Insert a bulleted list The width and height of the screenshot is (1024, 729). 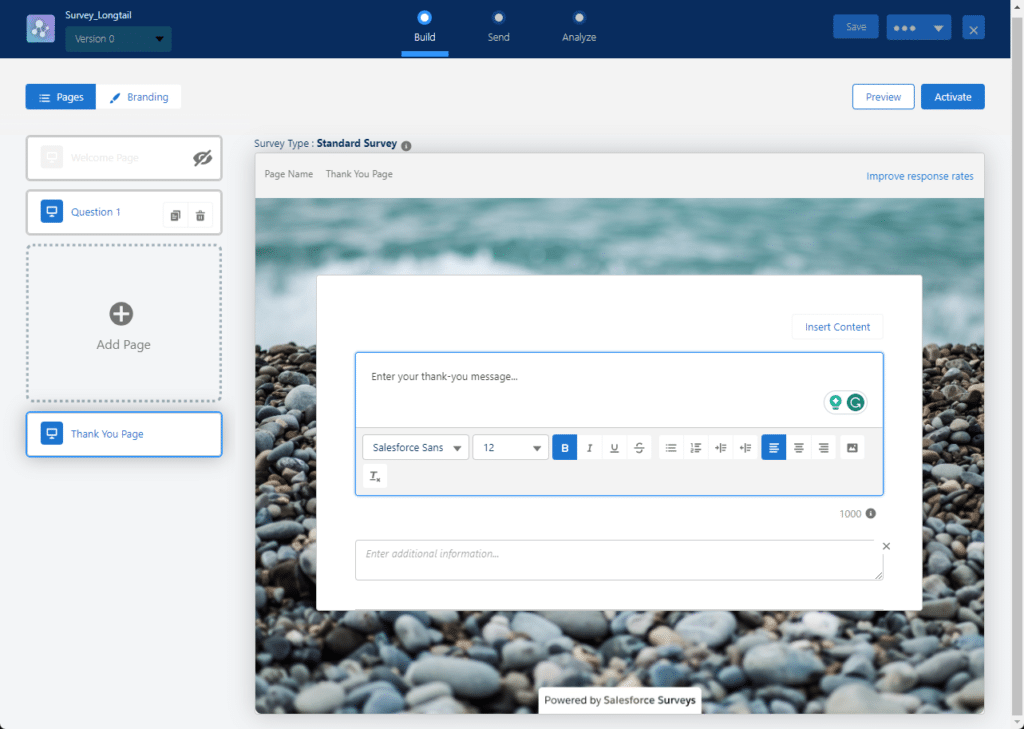tap(671, 448)
